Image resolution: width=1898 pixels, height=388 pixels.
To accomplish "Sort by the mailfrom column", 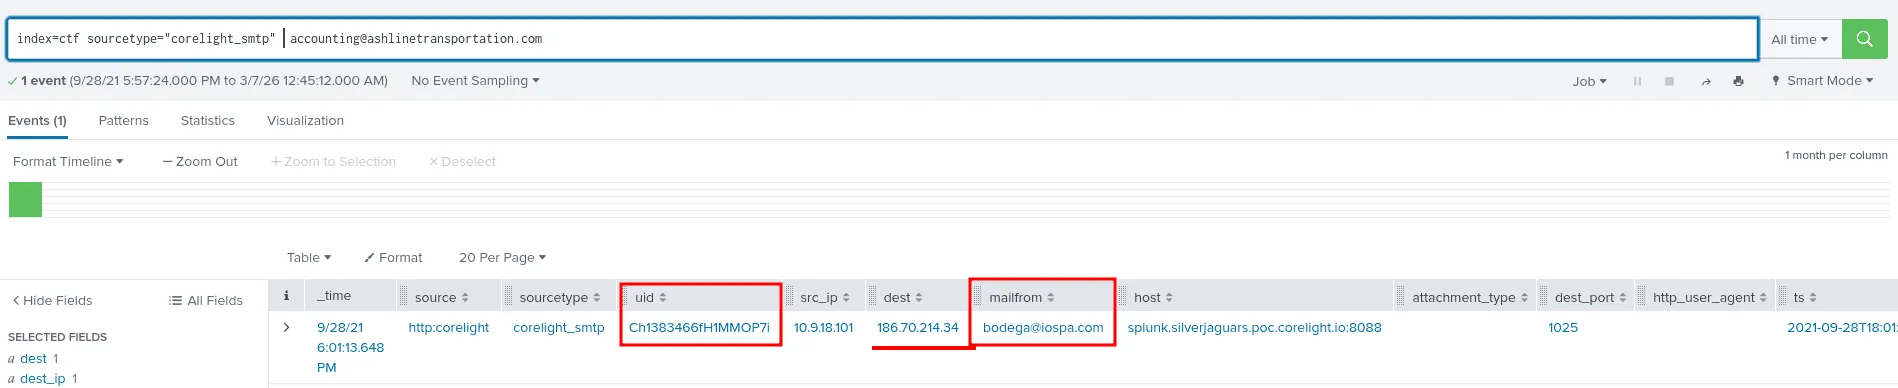I will pos(1021,297).
